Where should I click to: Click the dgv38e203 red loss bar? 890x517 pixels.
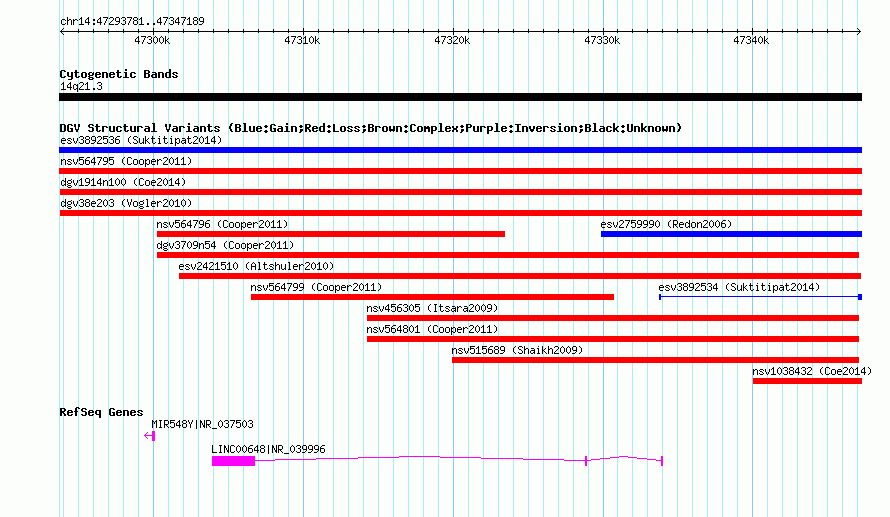pyautogui.click(x=460, y=213)
